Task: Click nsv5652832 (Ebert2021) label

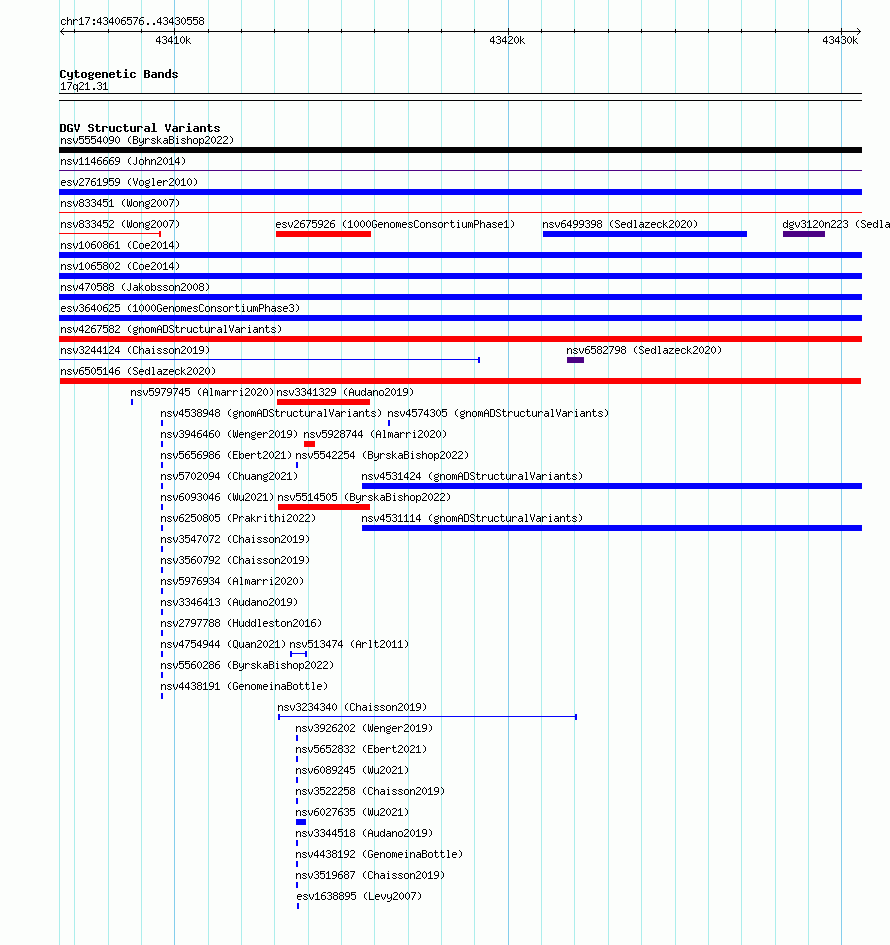Action: pyautogui.click(x=361, y=750)
